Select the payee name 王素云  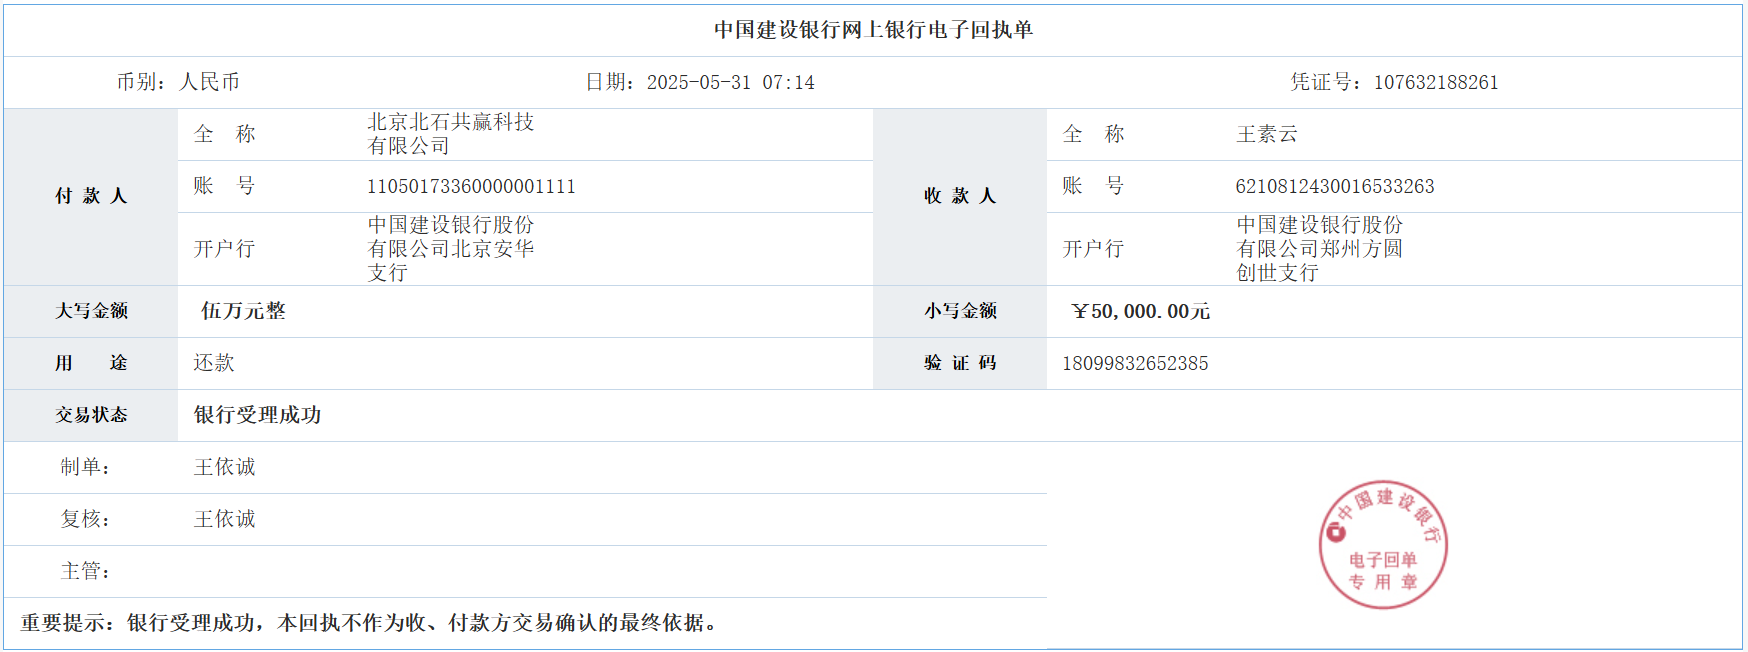tap(1266, 134)
